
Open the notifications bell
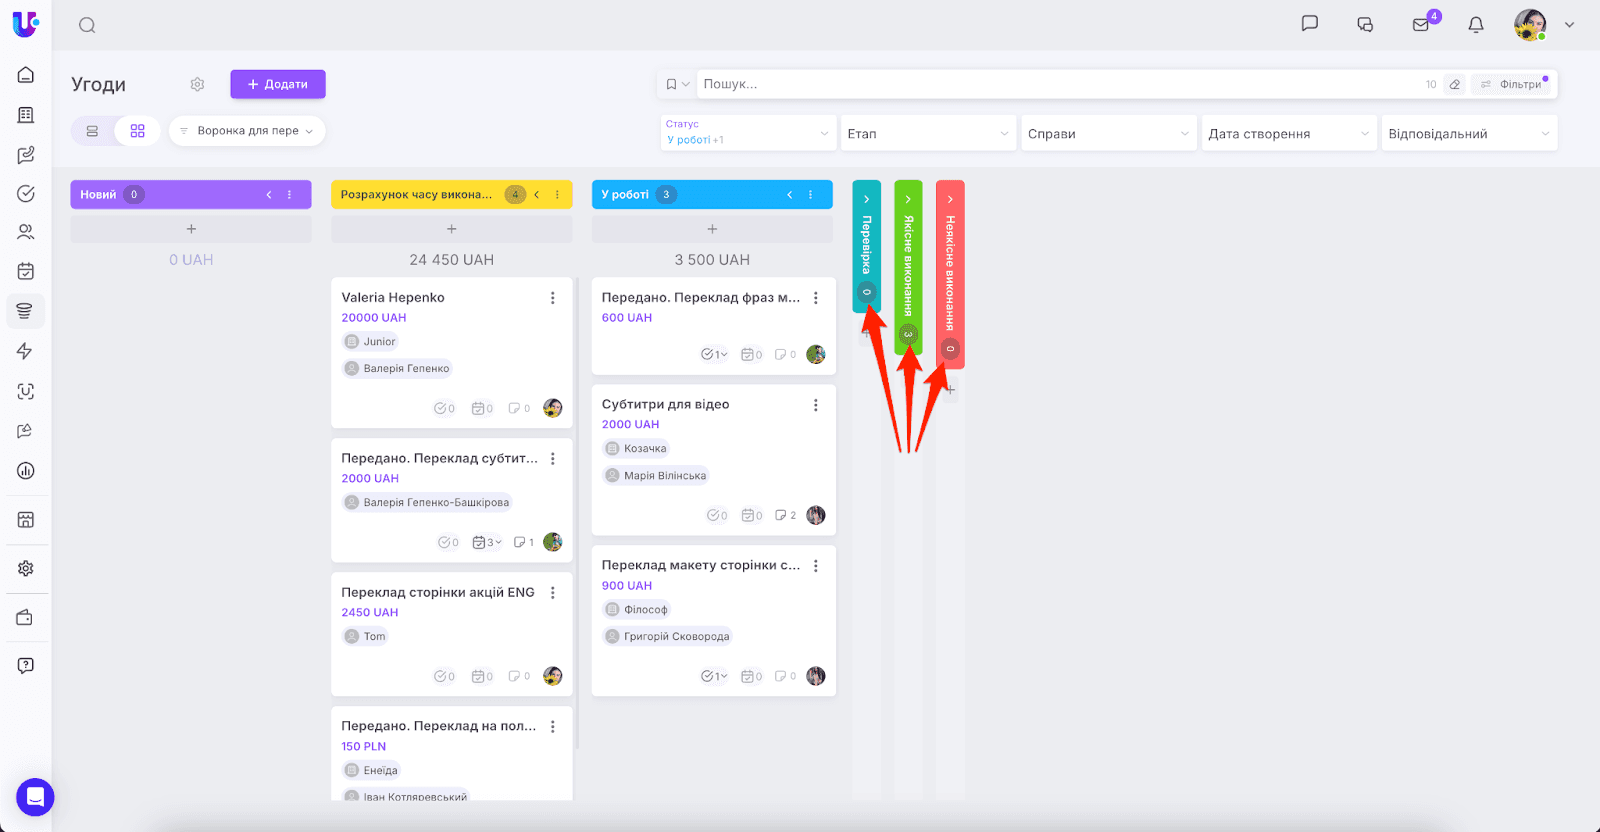tap(1476, 25)
